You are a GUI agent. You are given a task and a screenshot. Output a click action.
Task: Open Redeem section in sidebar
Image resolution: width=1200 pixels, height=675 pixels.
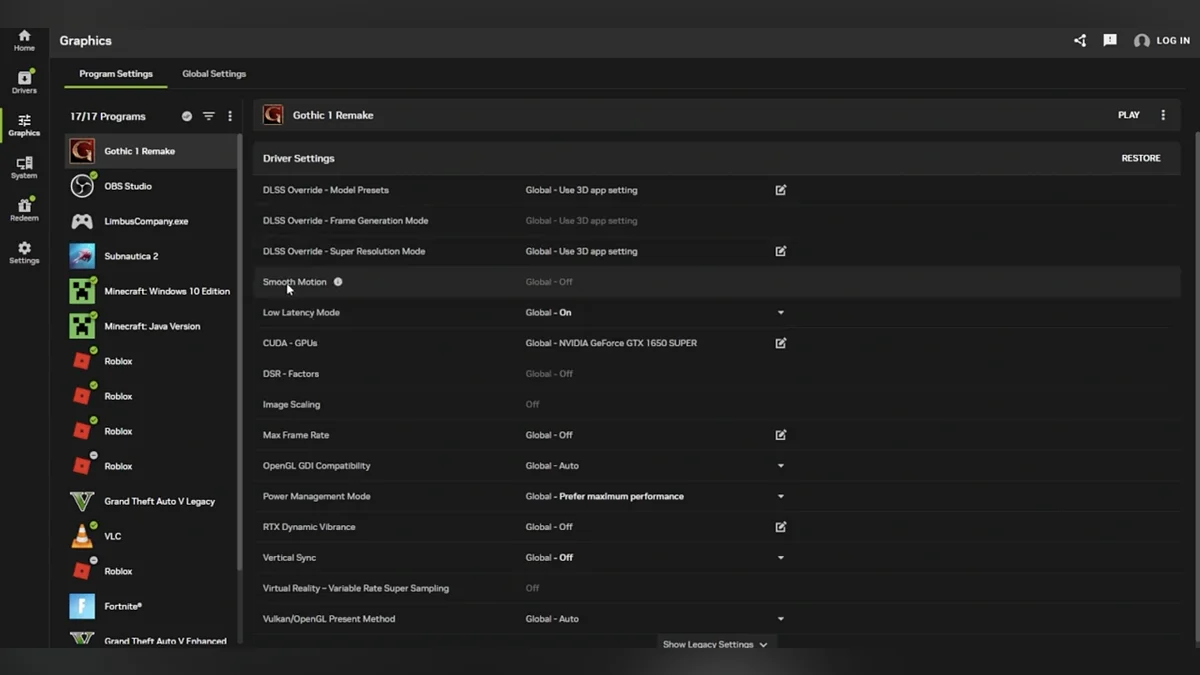pos(24,209)
